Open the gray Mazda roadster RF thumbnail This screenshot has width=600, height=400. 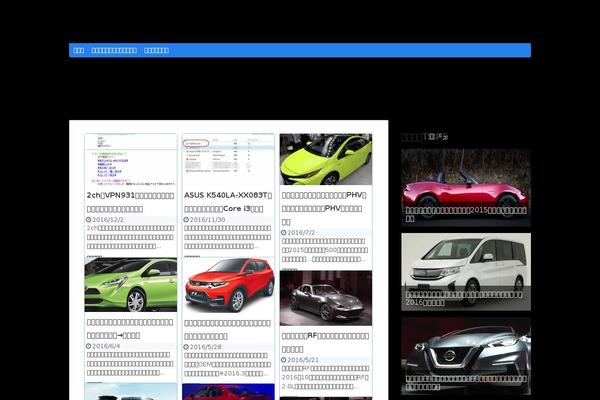pos(325,298)
